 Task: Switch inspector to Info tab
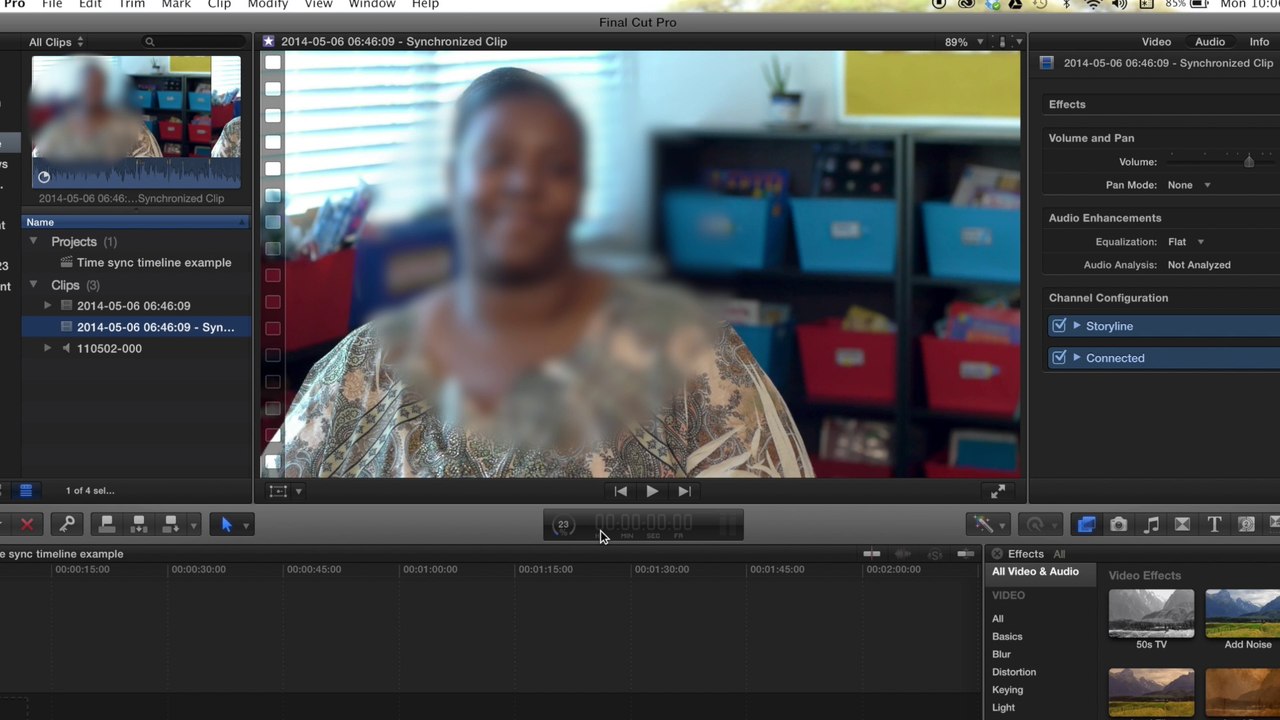1259,42
